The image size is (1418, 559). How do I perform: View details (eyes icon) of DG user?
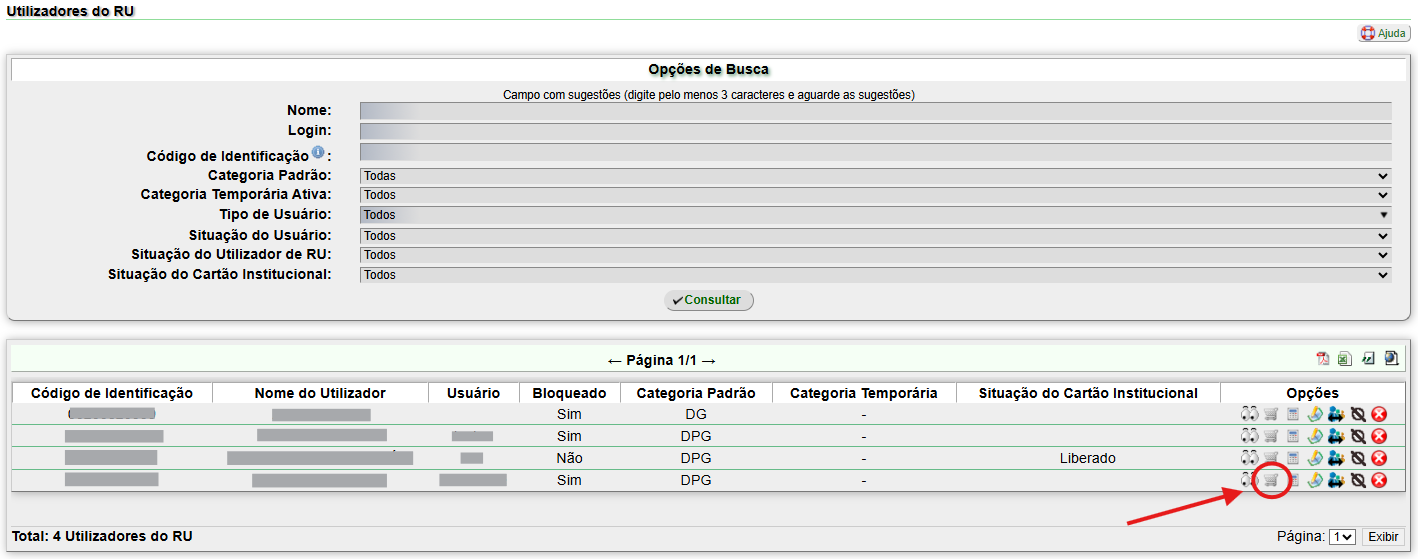[1249, 414]
